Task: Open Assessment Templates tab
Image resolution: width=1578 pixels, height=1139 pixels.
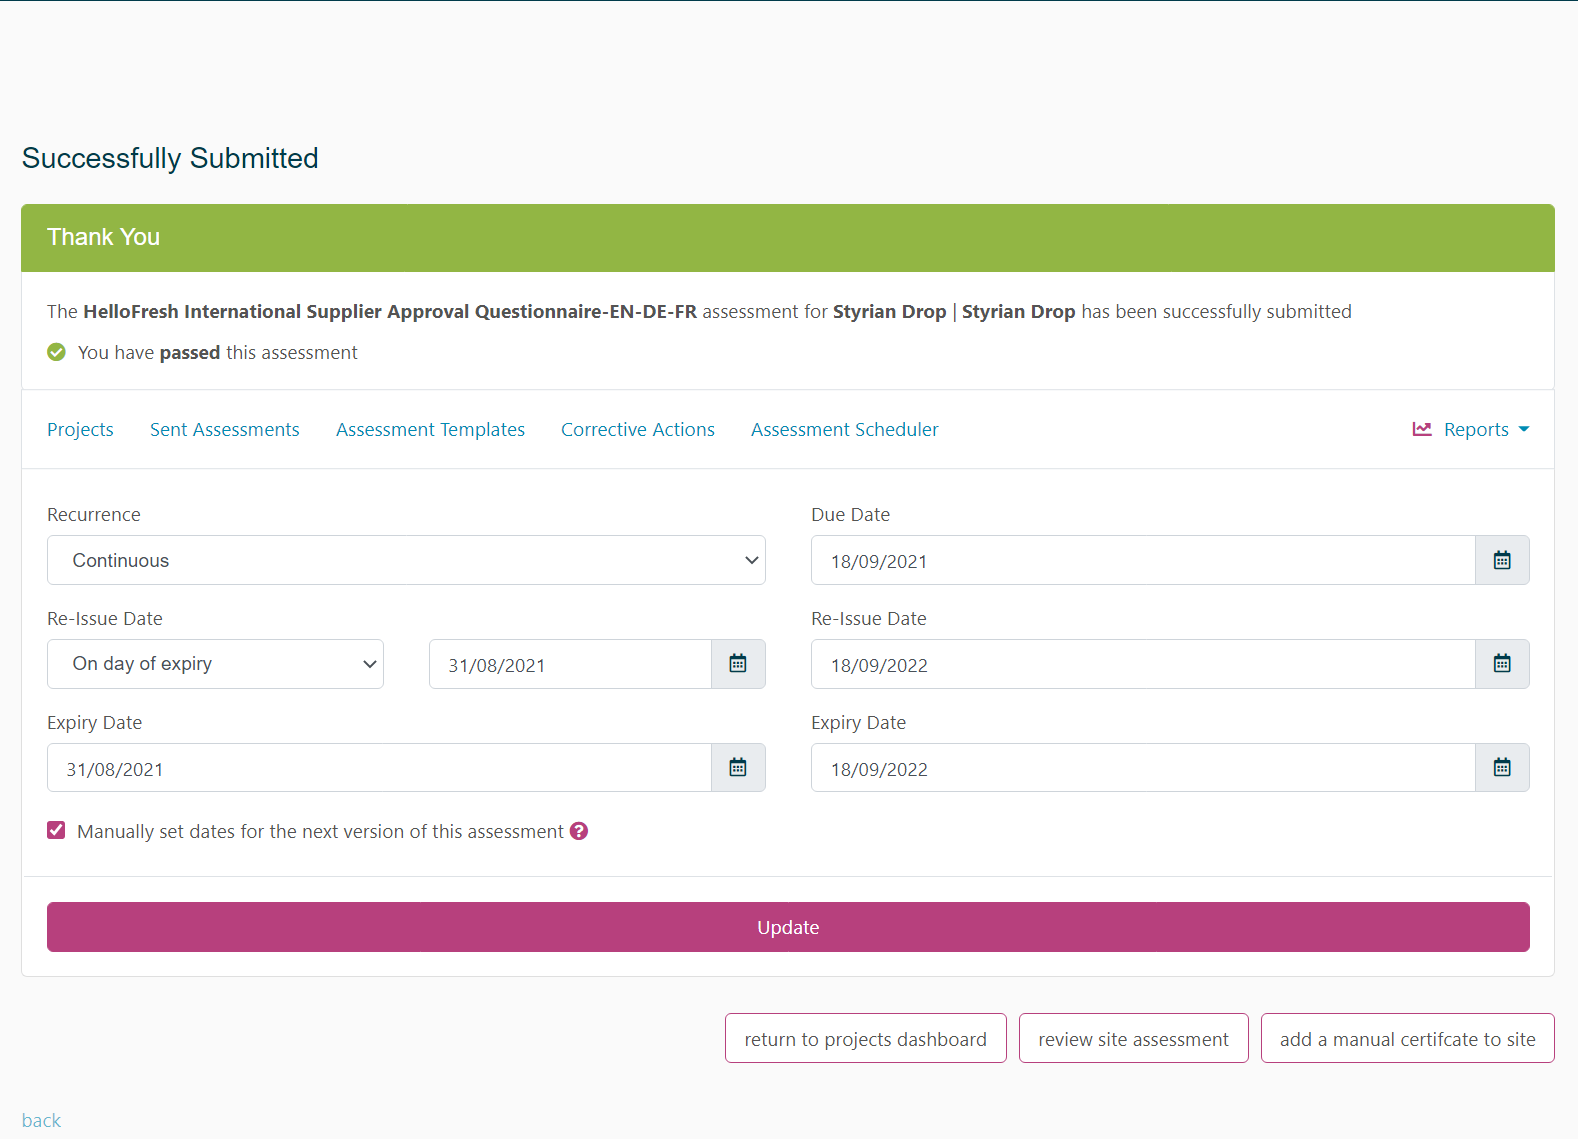Action: 430,429
